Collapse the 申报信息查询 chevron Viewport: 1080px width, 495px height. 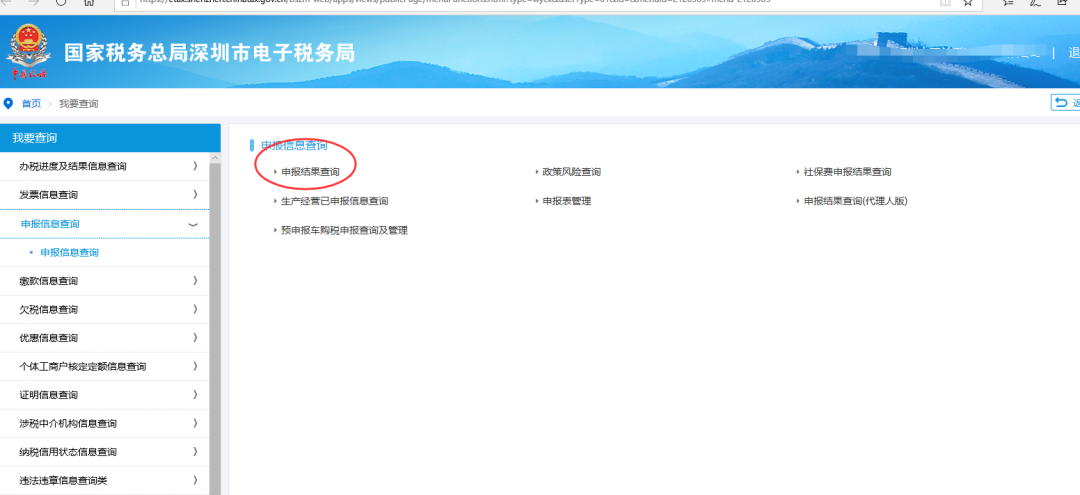tap(194, 224)
